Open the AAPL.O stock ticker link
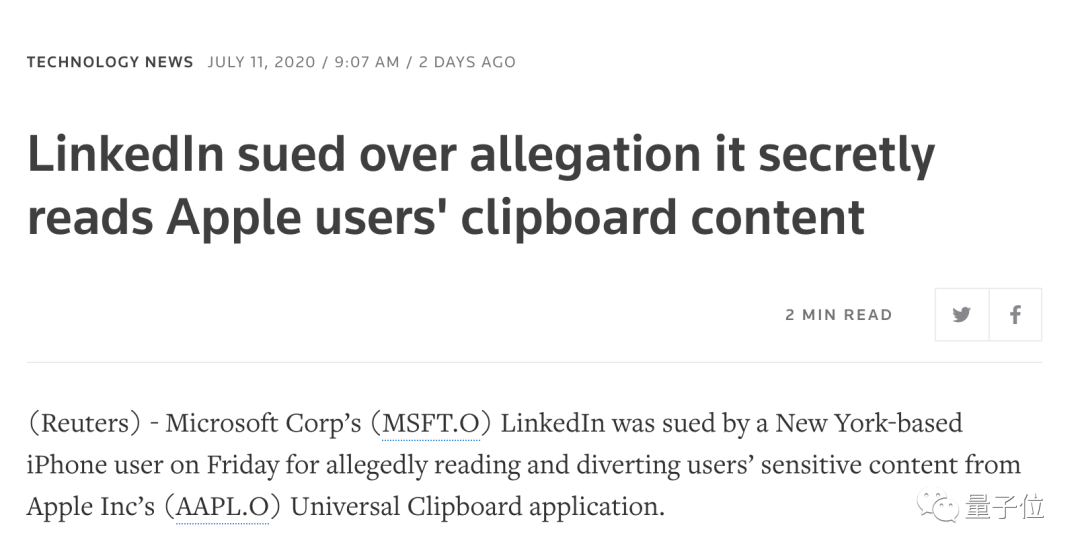 click(x=222, y=507)
